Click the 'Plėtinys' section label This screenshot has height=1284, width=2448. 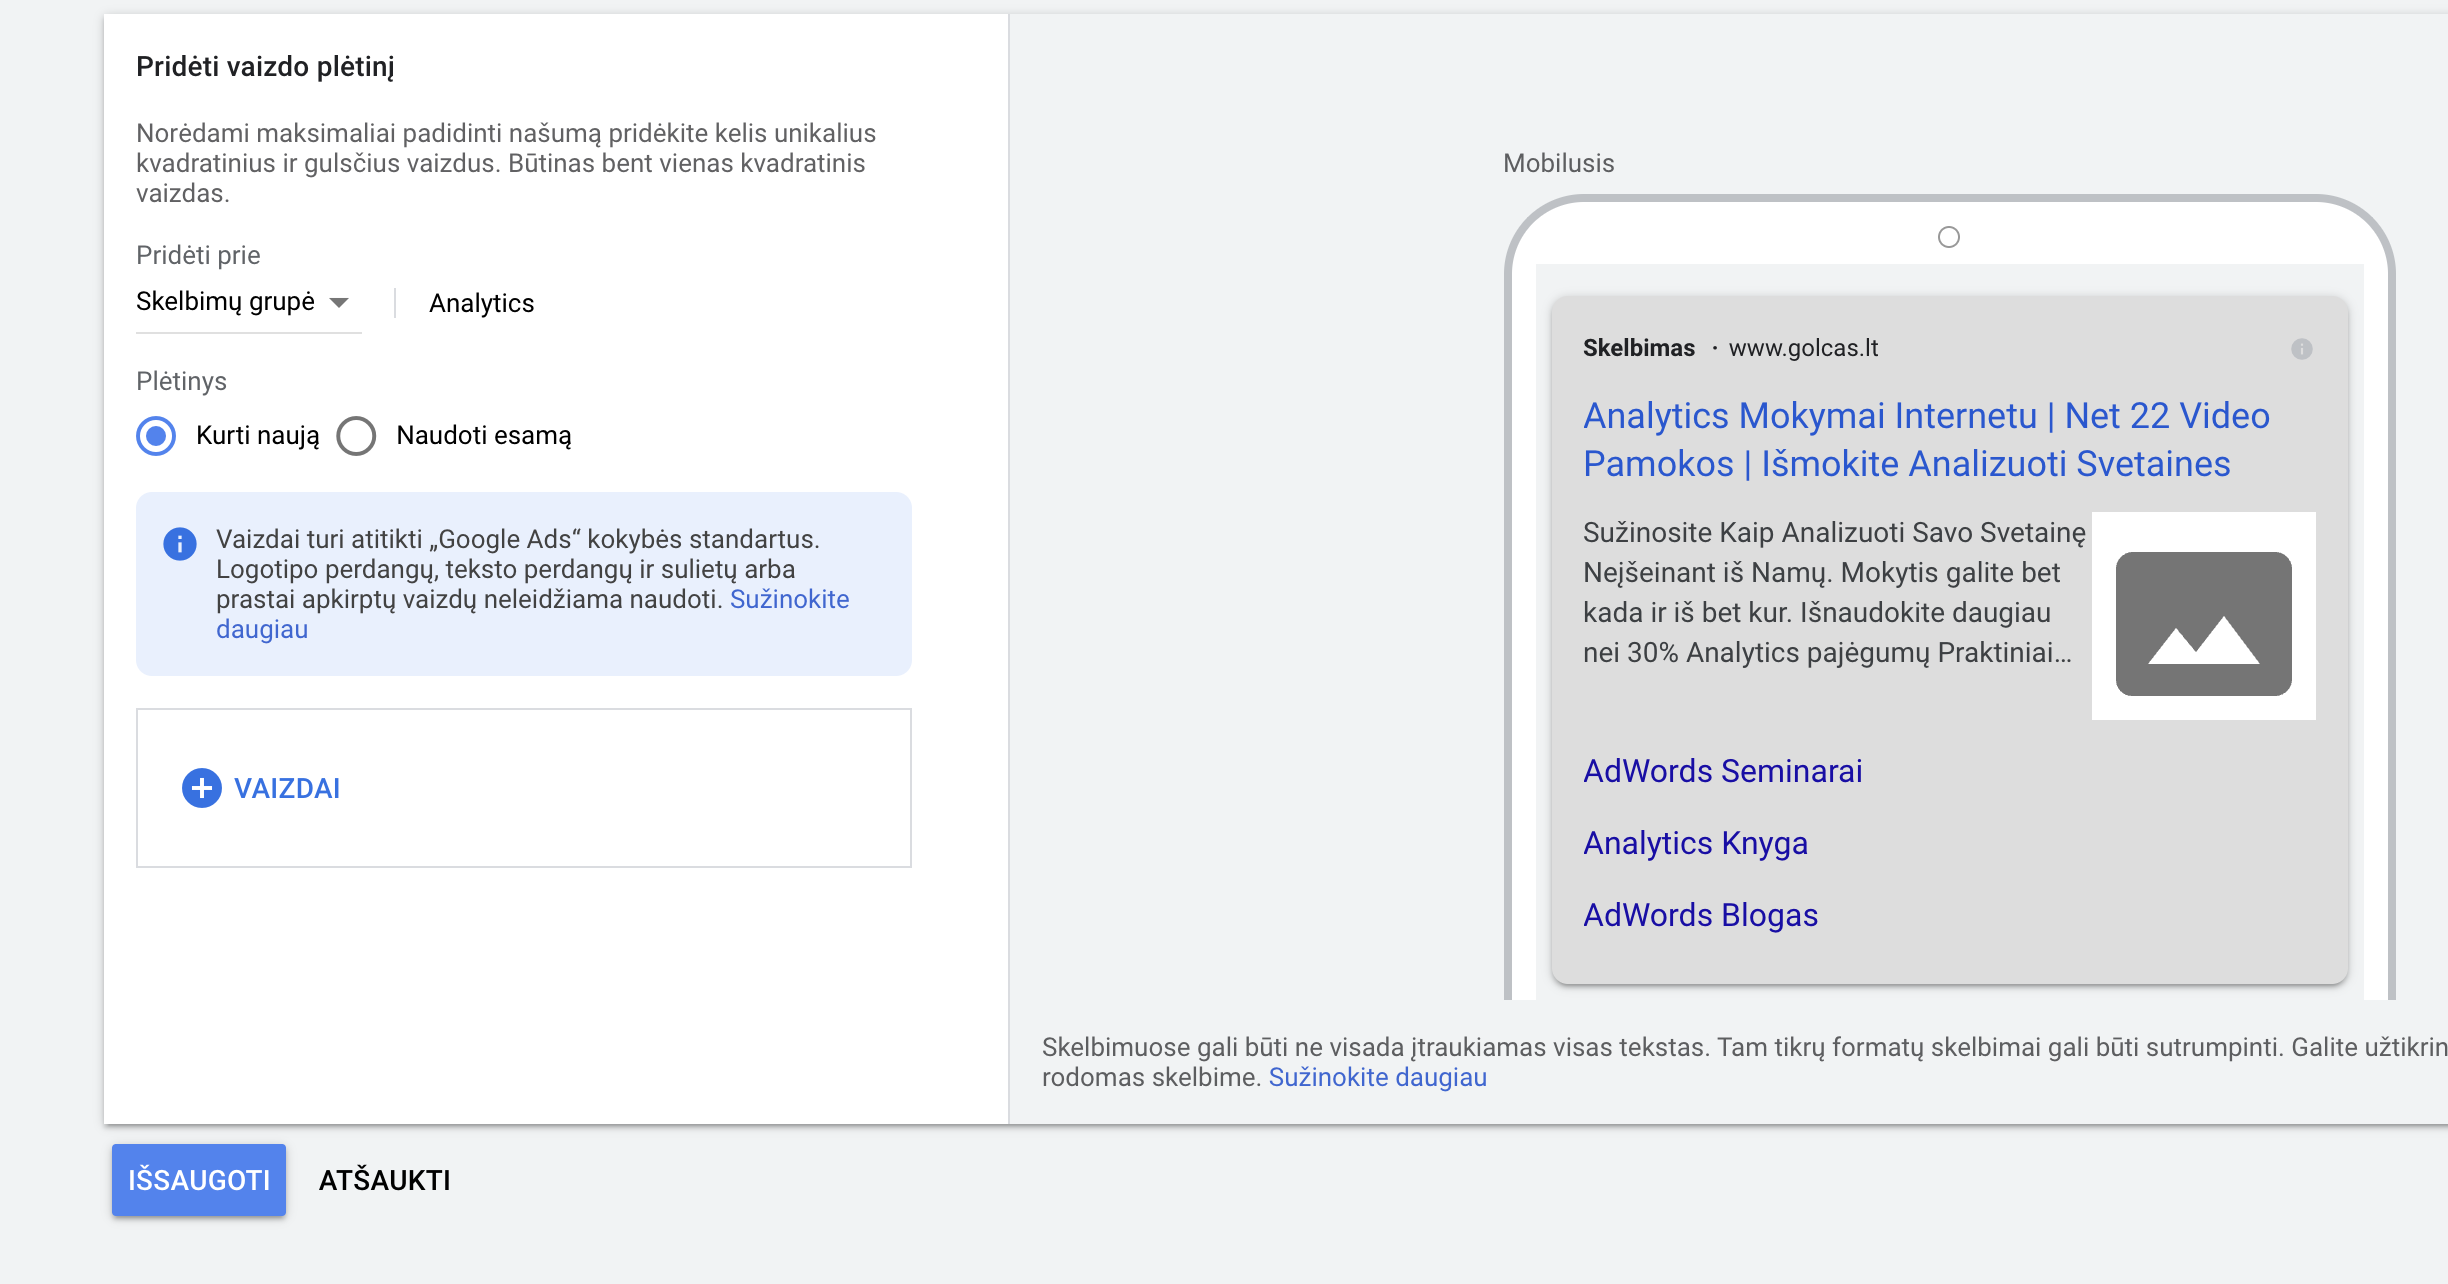point(181,381)
